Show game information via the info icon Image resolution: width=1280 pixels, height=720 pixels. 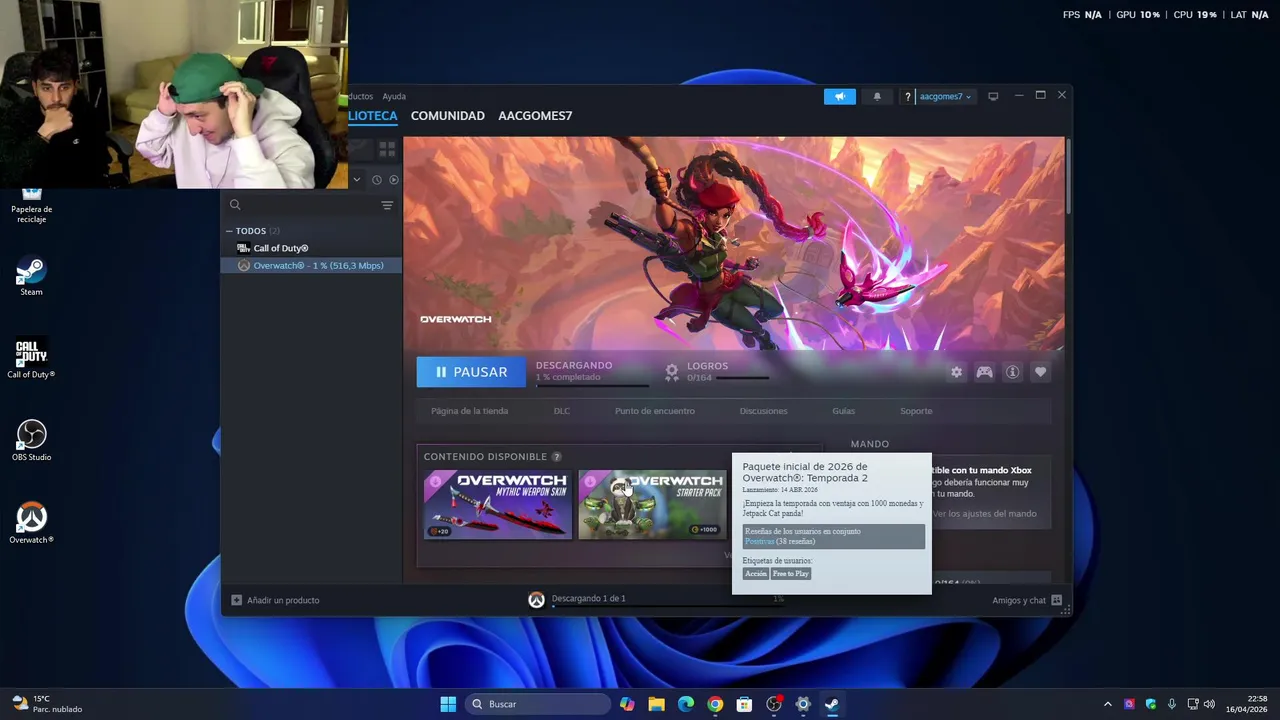point(1013,372)
